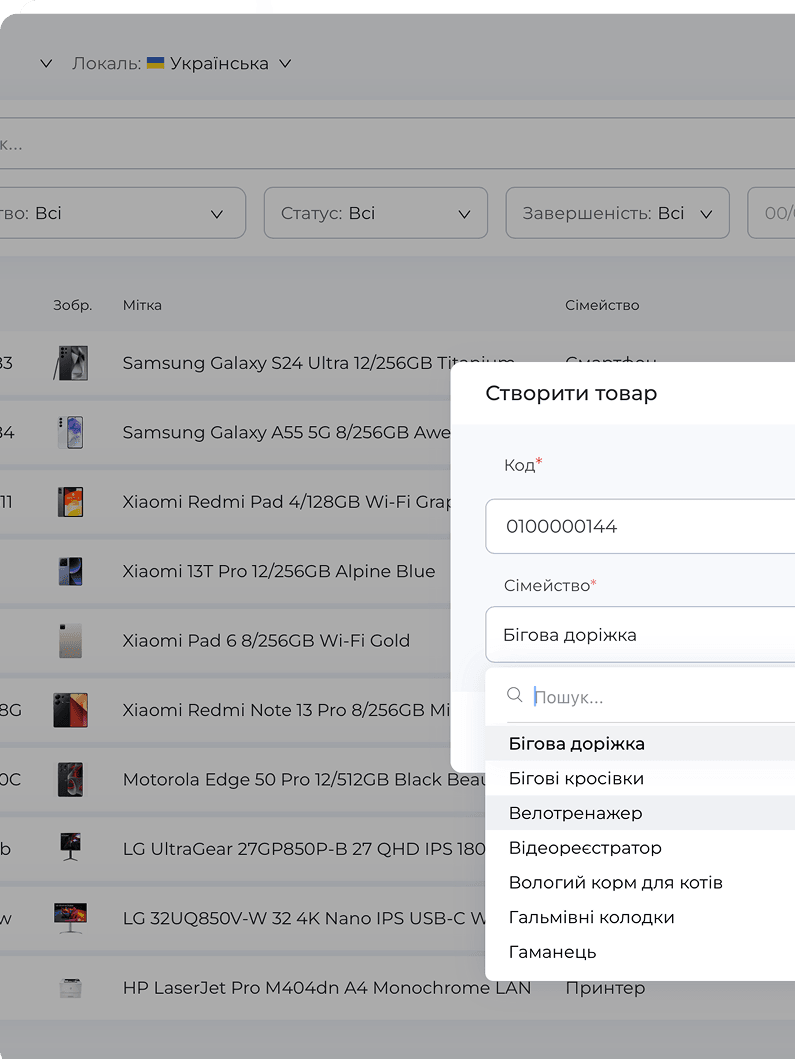
Task: Click LG UltraGear 27GP850P-B label
Action: 304,849
